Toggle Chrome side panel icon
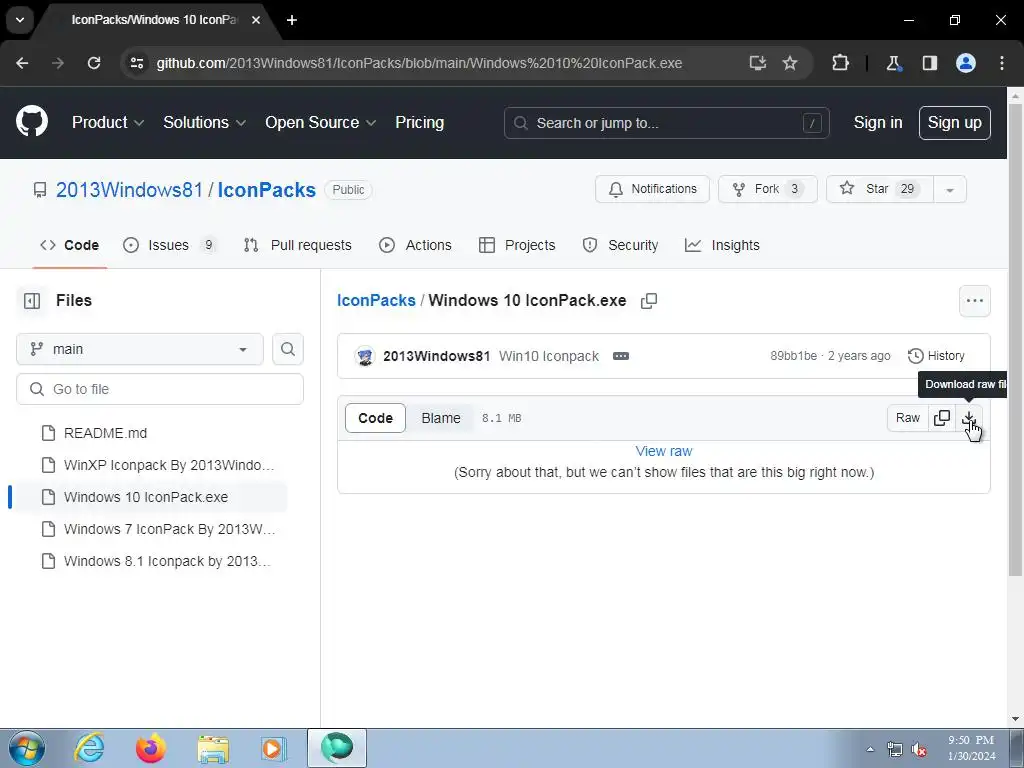1024x768 pixels. coord(929,63)
